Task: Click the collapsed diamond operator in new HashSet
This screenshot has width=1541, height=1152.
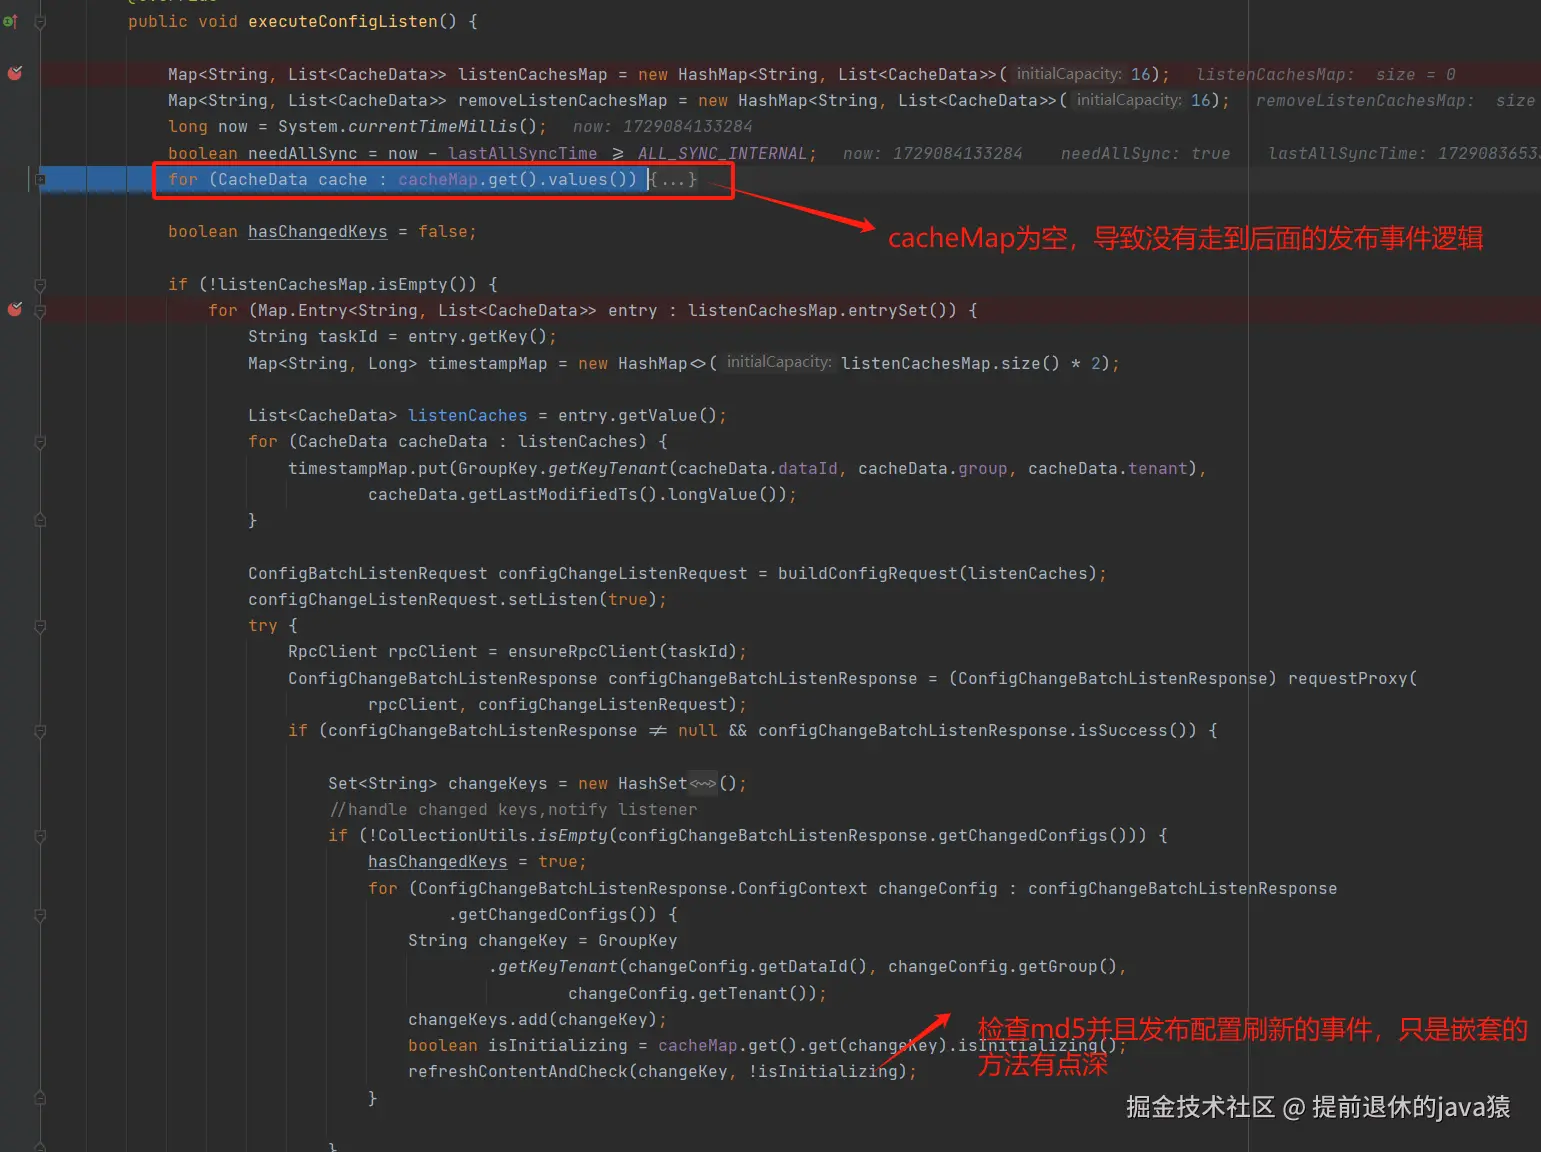Action: (703, 783)
